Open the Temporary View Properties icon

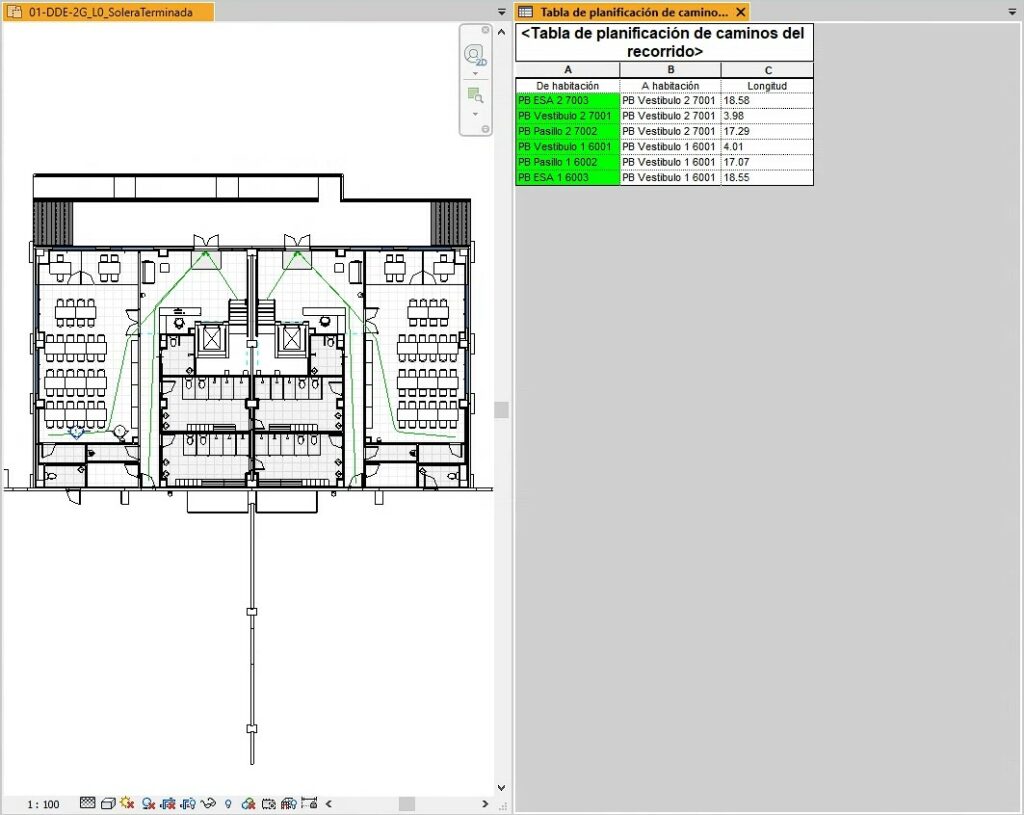pos(246,803)
